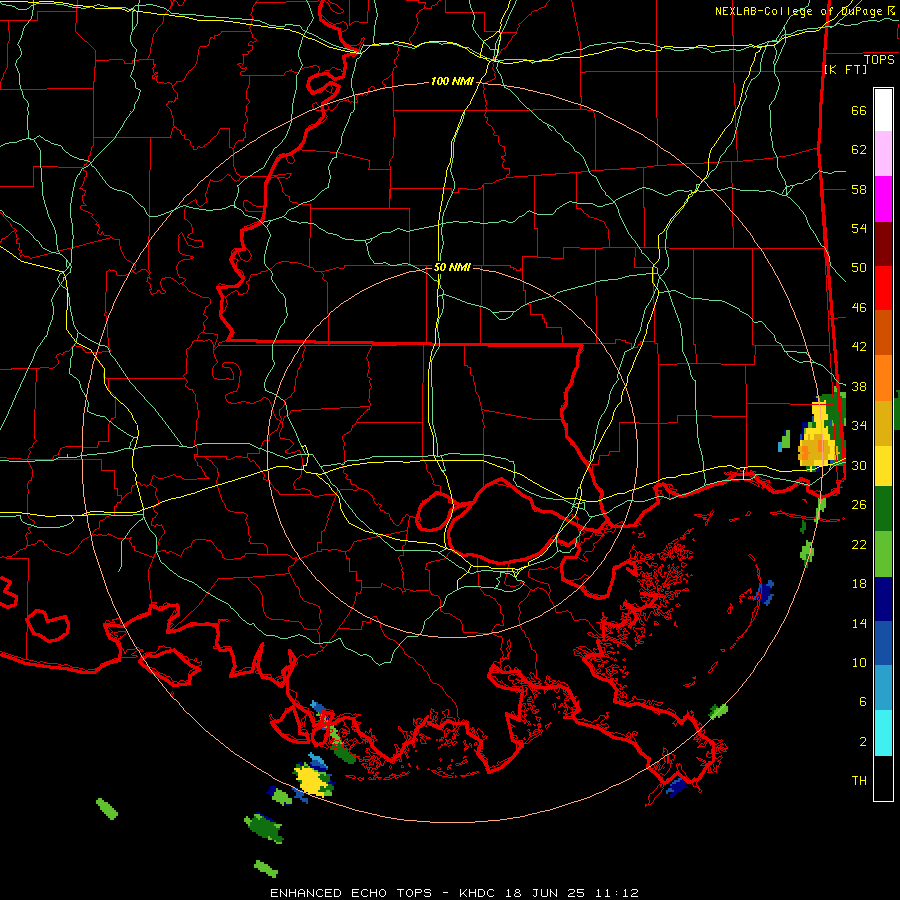Image resolution: width=900 pixels, height=900 pixels.
Task: Click the 62 legend value
Action: click(x=859, y=150)
